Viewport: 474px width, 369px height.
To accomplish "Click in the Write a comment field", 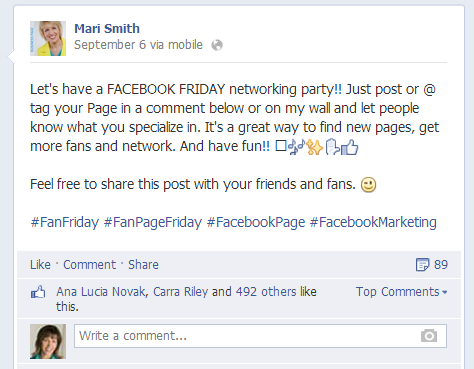I will point(260,336).
